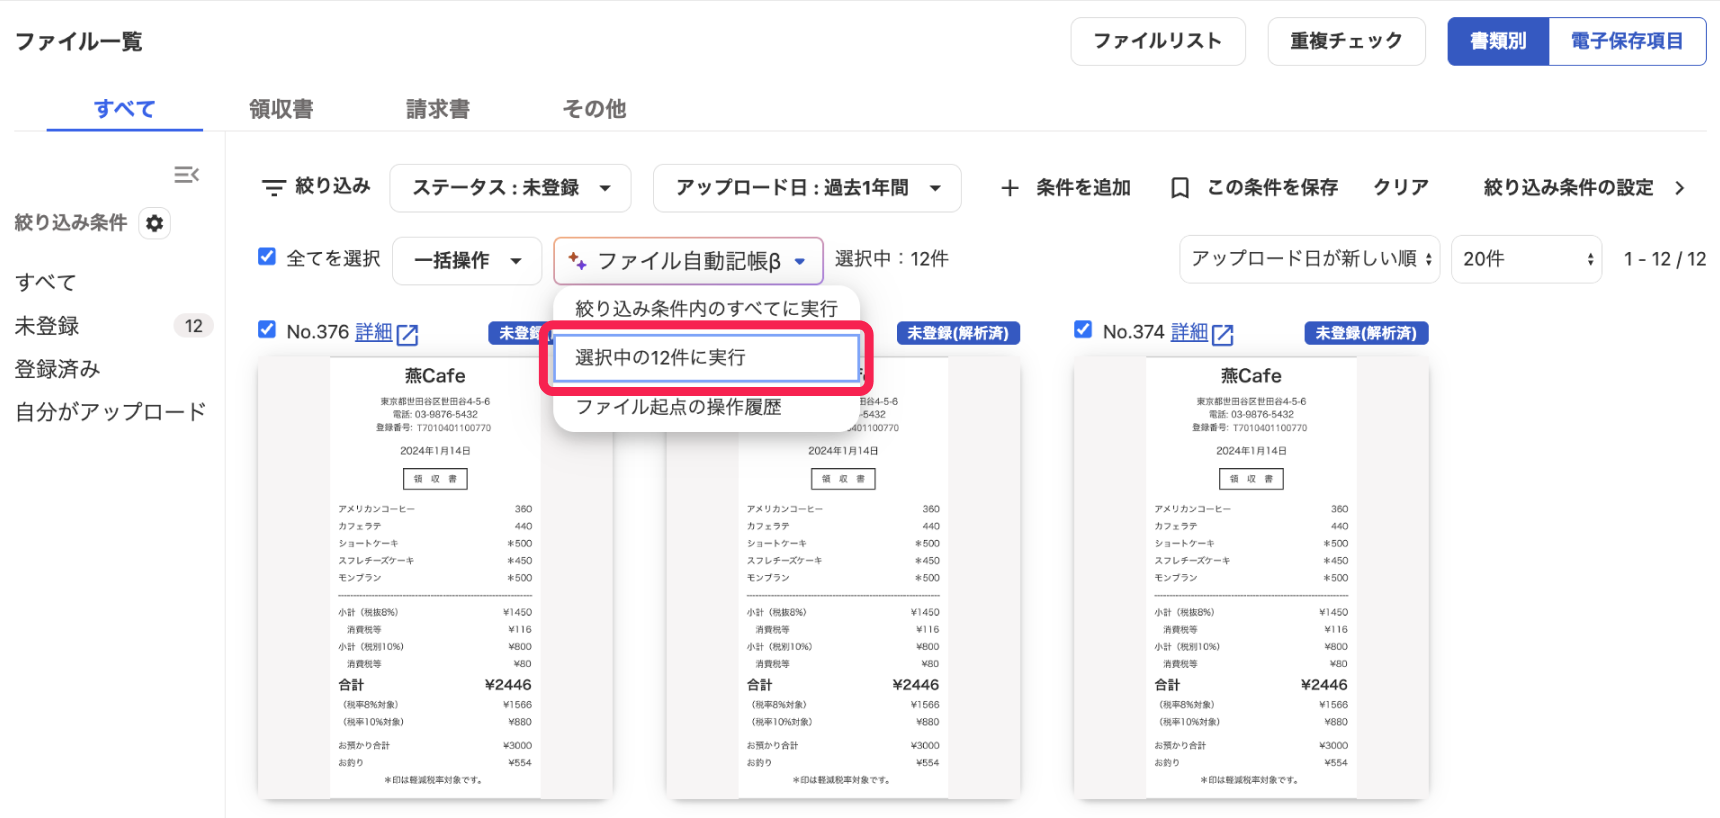1720x818 pixels.
Task: Switch to the その他 tab
Action: click(x=594, y=109)
